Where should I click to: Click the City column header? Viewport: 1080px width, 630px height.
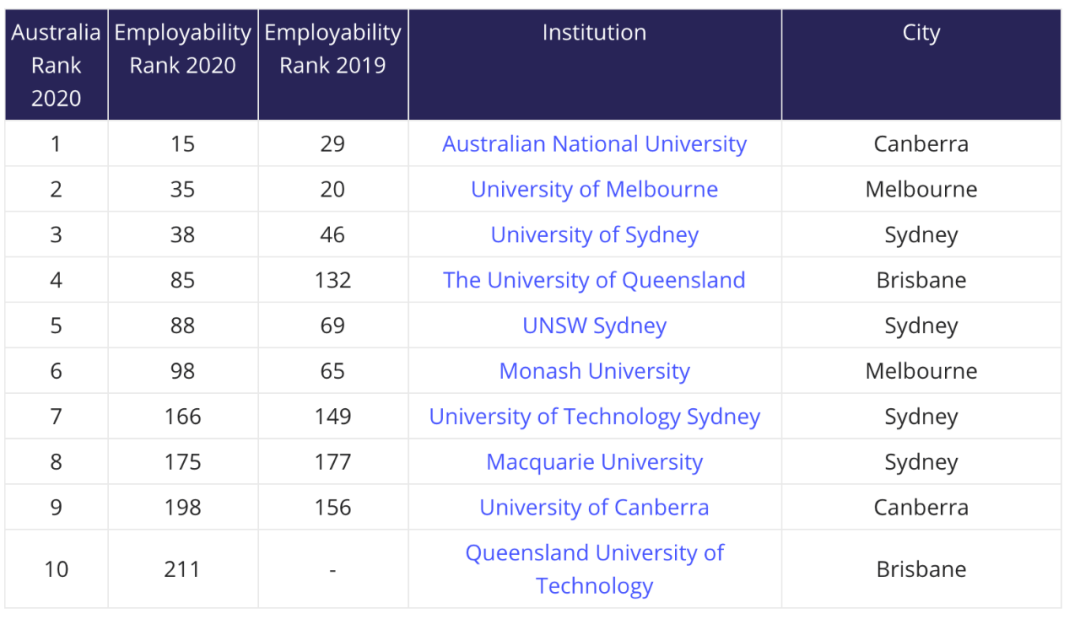pyautogui.click(x=920, y=33)
